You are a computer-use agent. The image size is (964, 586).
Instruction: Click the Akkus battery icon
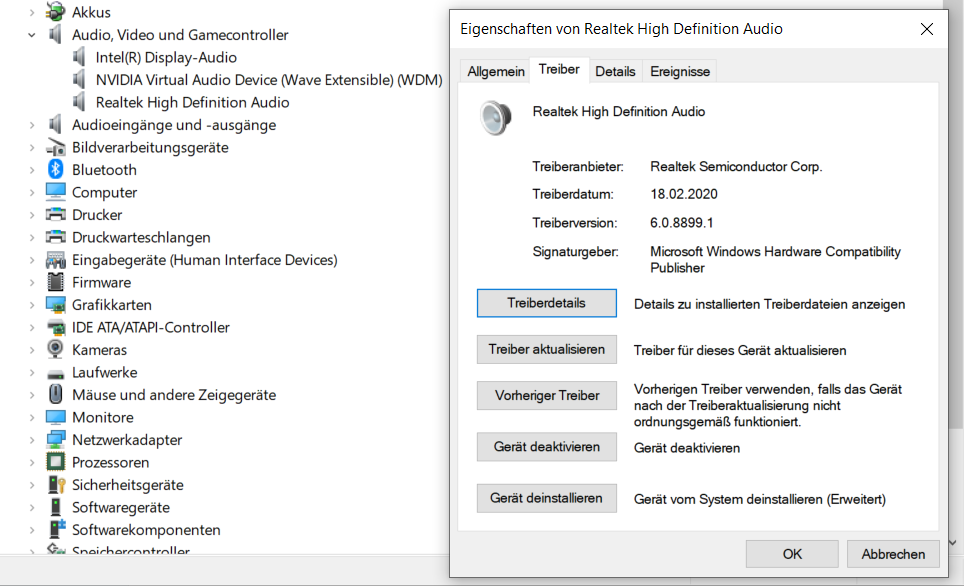coord(55,11)
